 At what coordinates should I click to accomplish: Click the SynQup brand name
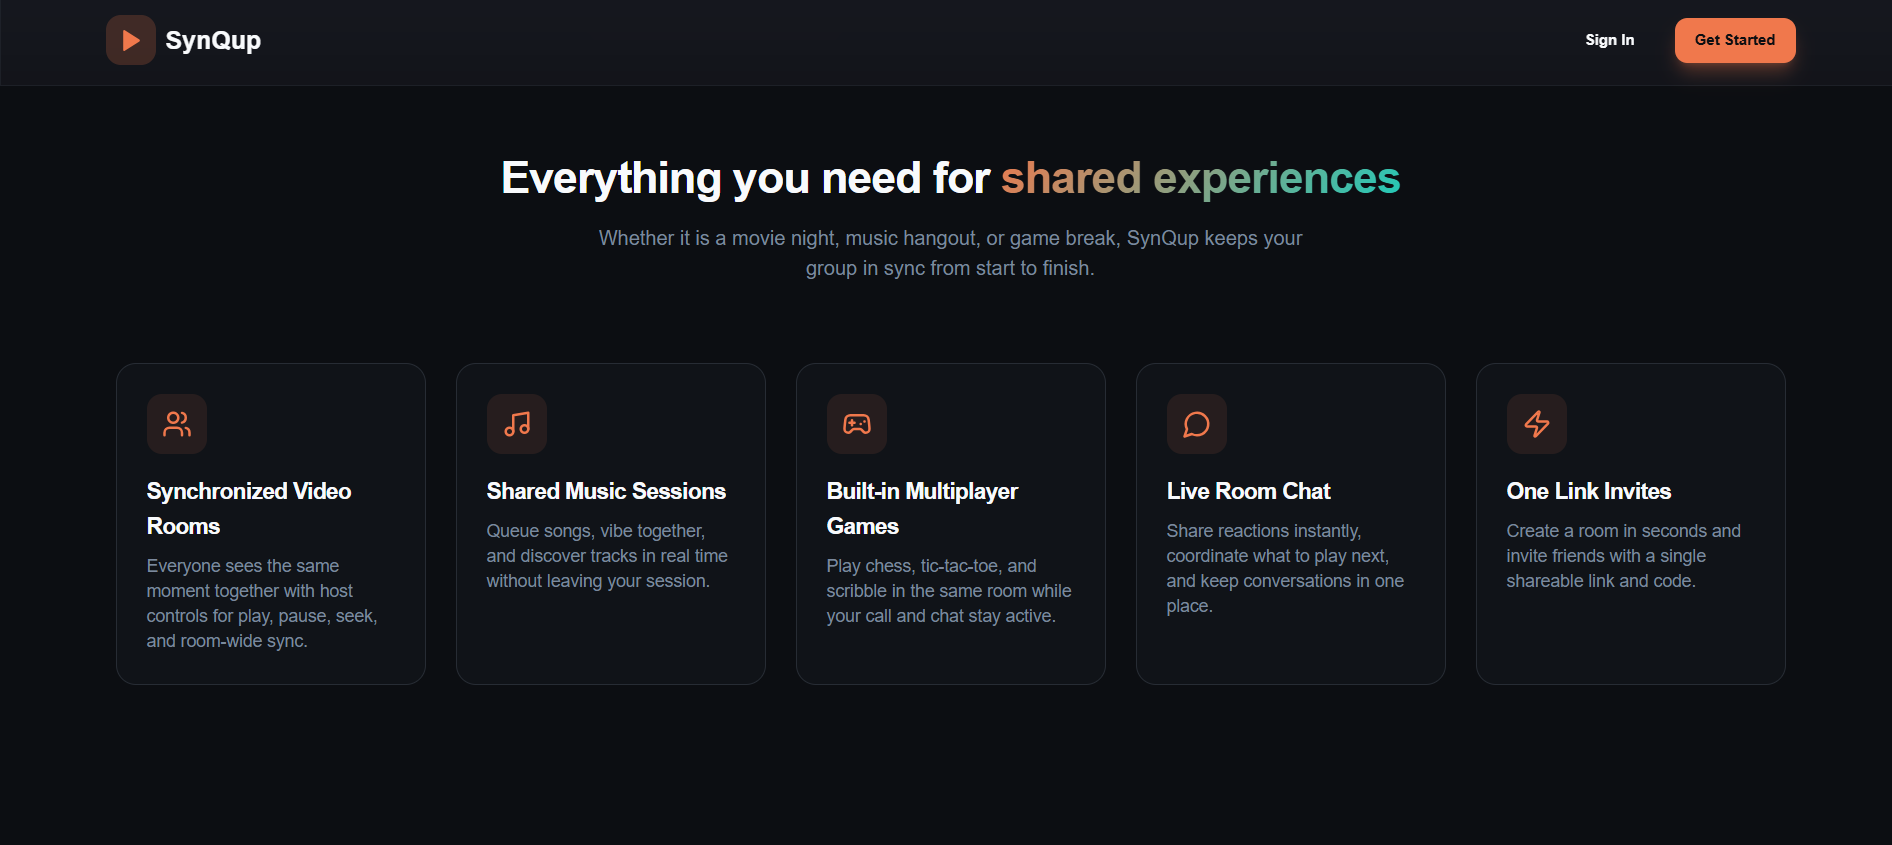pos(213,40)
